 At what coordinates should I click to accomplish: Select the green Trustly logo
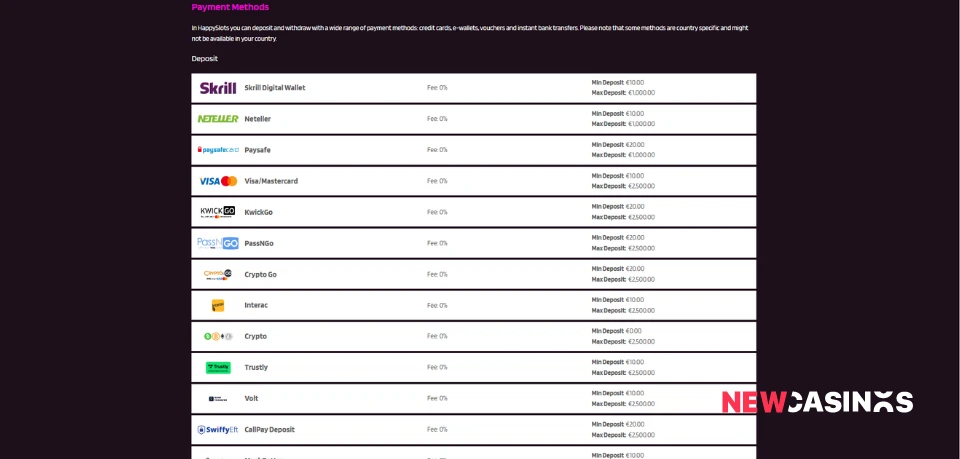coord(218,367)
